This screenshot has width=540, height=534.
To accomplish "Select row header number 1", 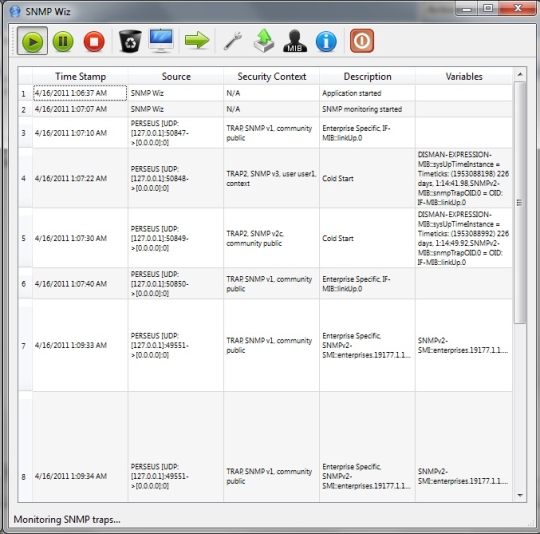I will [x=24, y=93].
